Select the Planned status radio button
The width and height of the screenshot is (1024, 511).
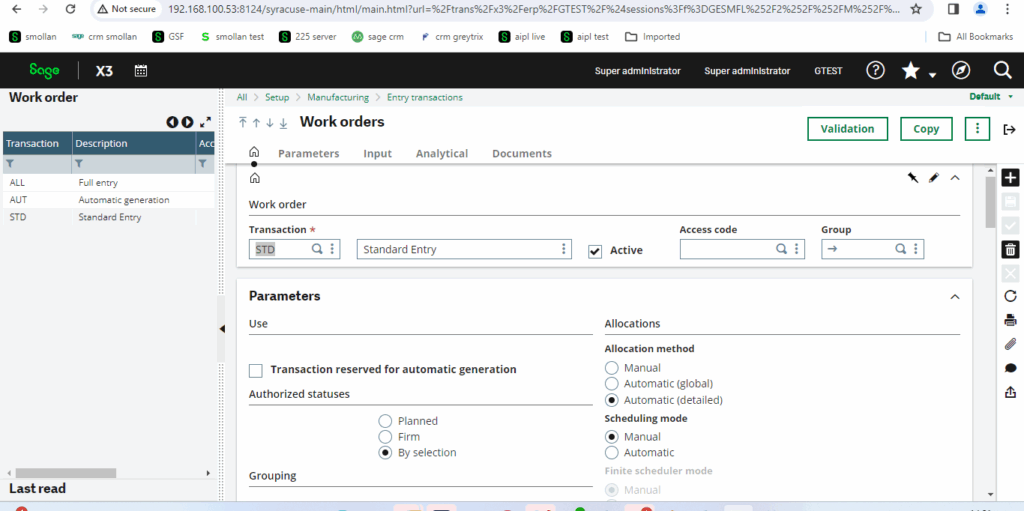(x=385, y=421)
